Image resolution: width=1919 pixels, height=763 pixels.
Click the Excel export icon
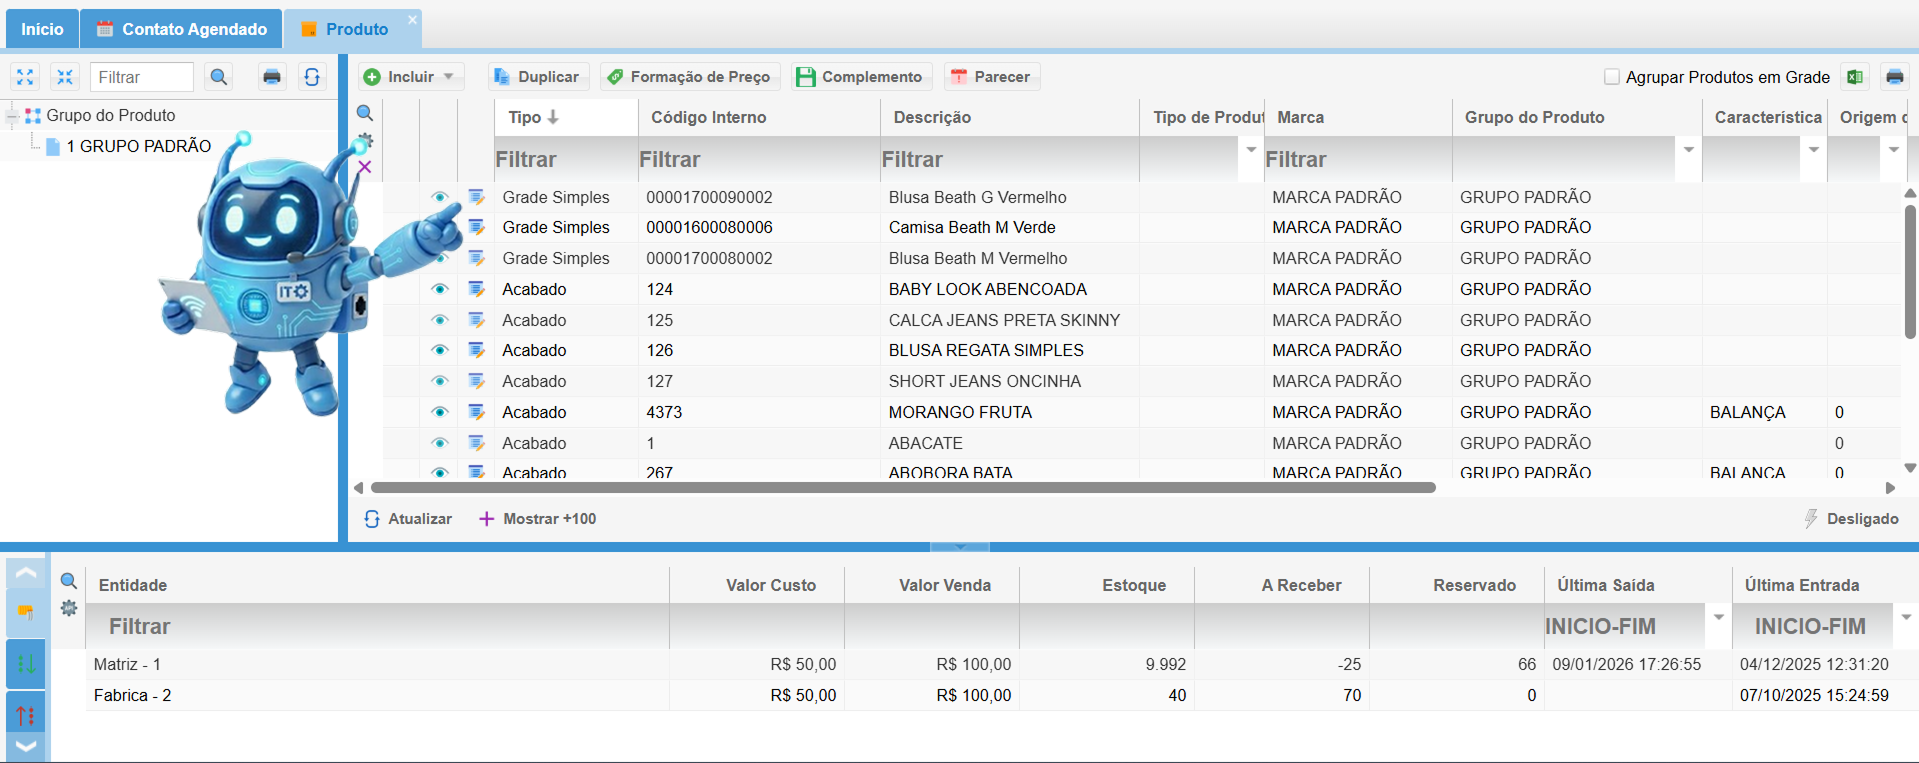[x=1855, y=77]
